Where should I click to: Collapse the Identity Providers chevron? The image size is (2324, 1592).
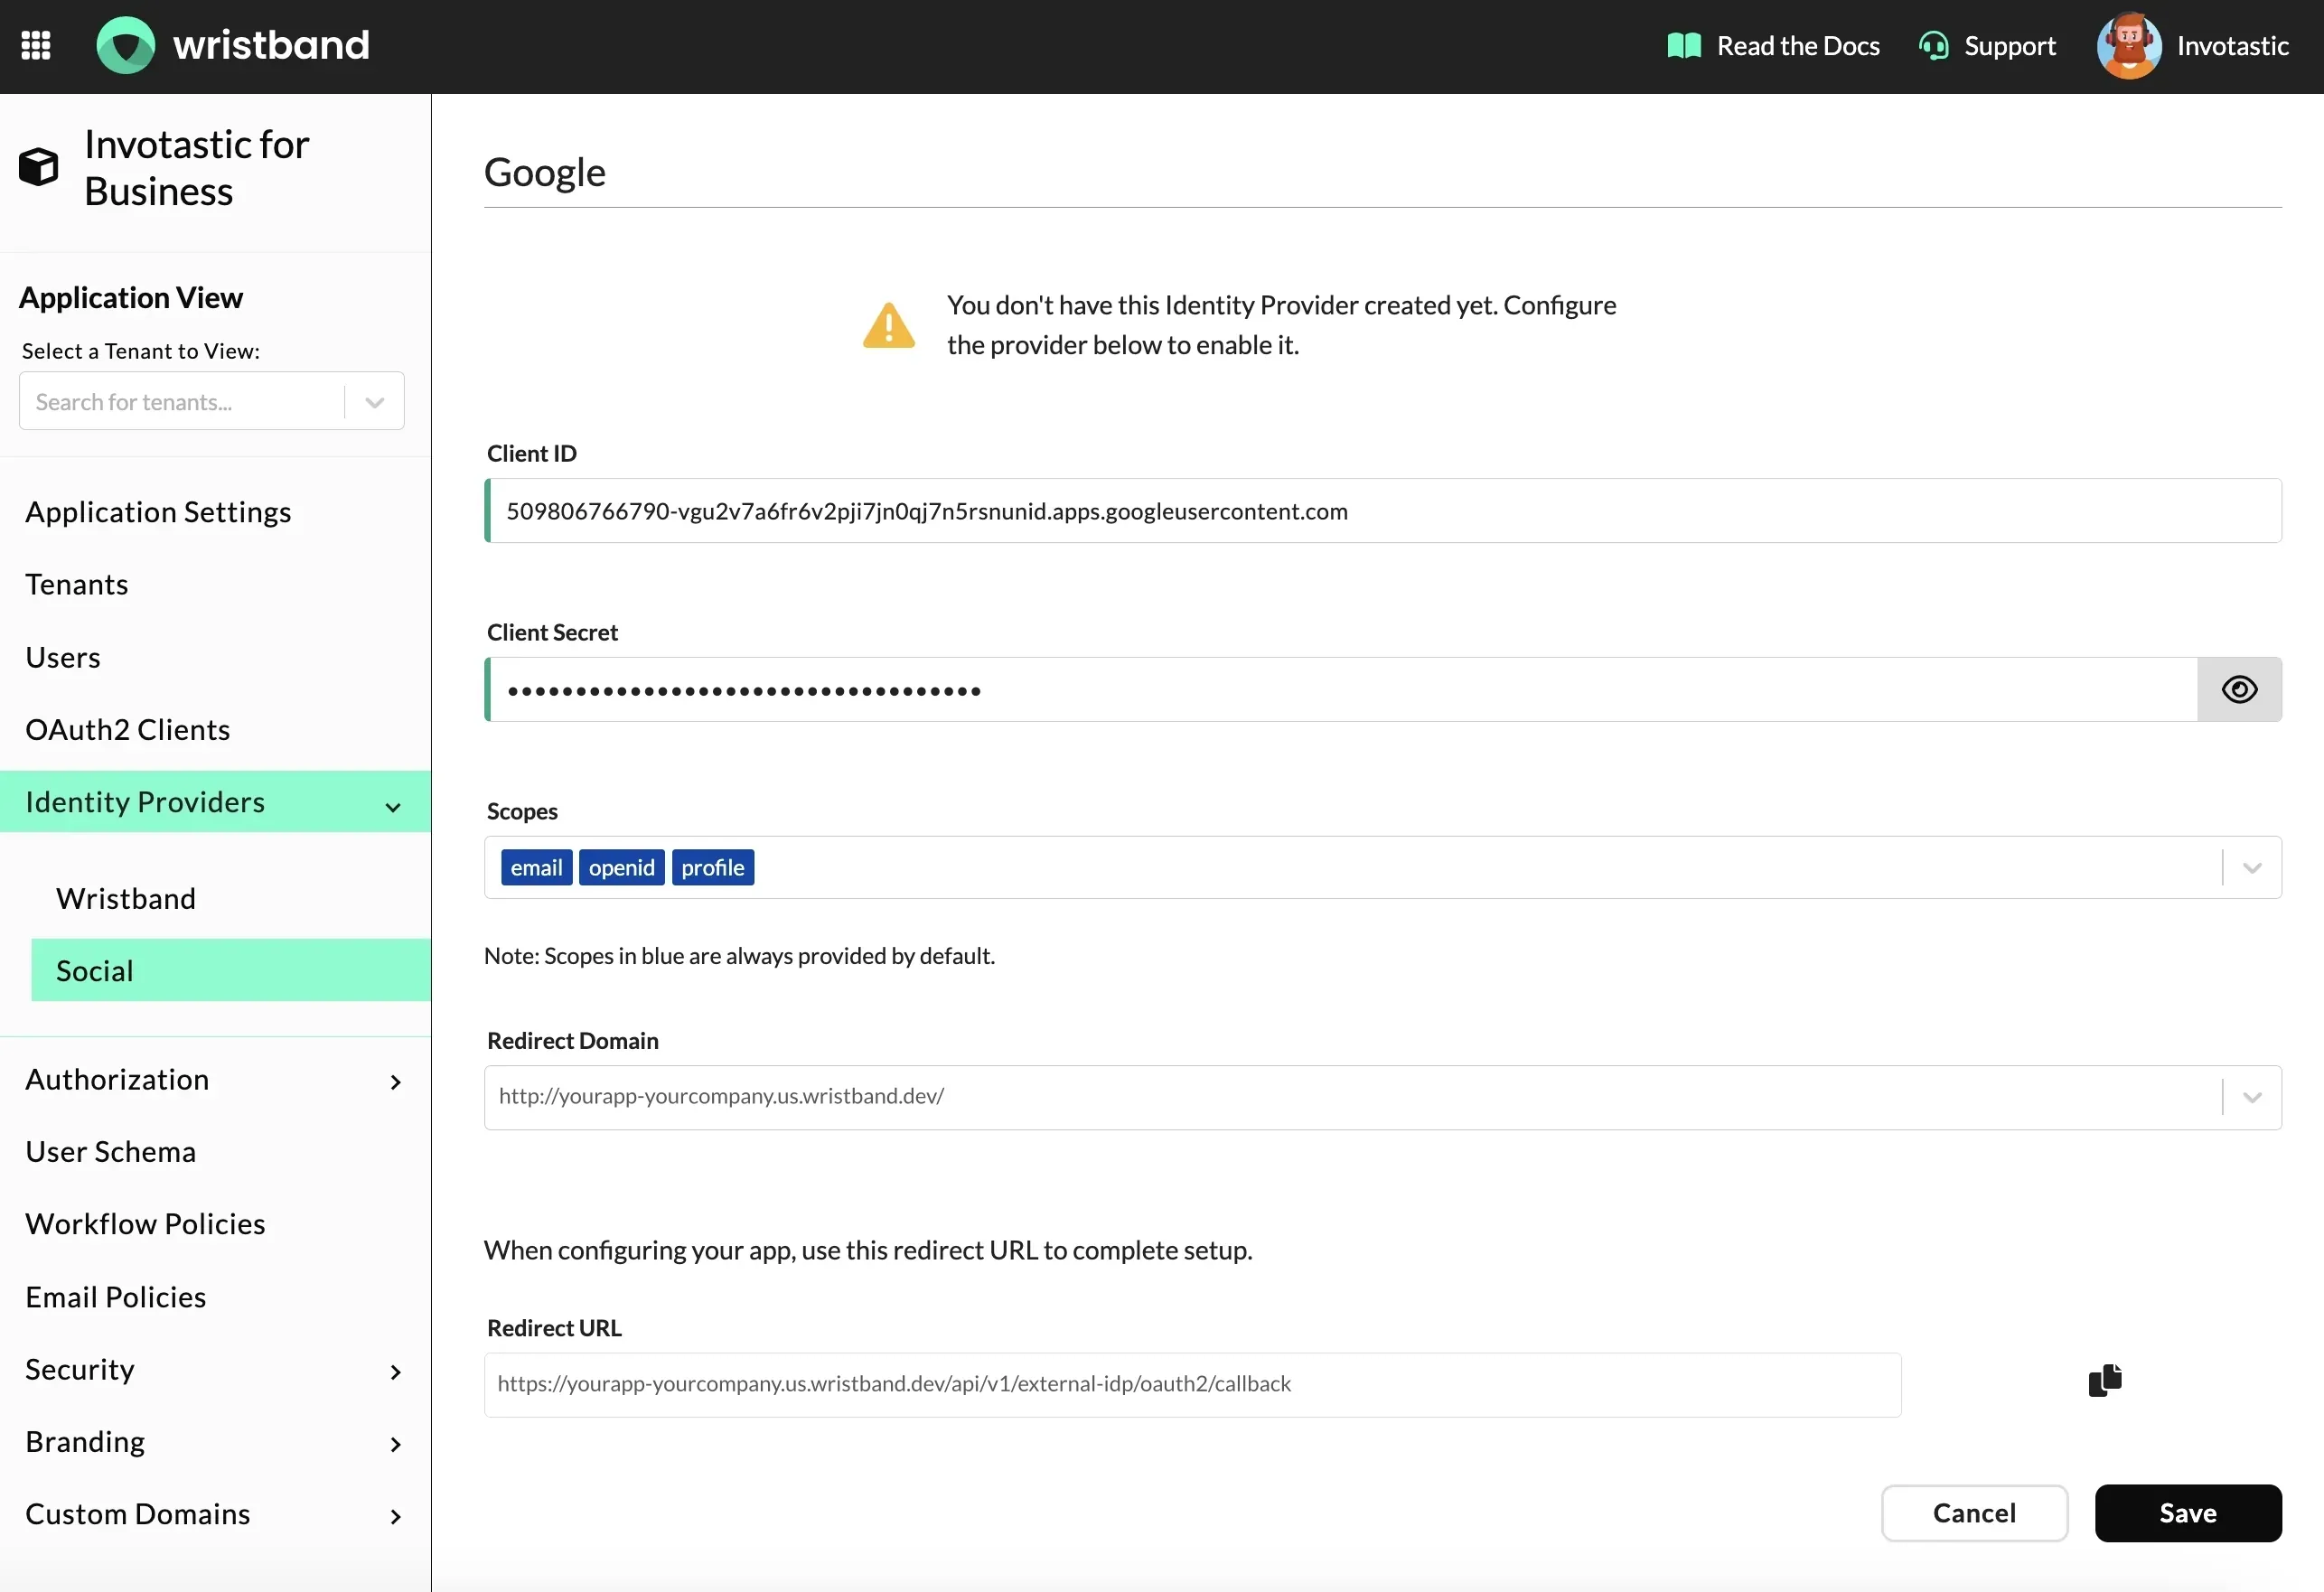point(393,807)
